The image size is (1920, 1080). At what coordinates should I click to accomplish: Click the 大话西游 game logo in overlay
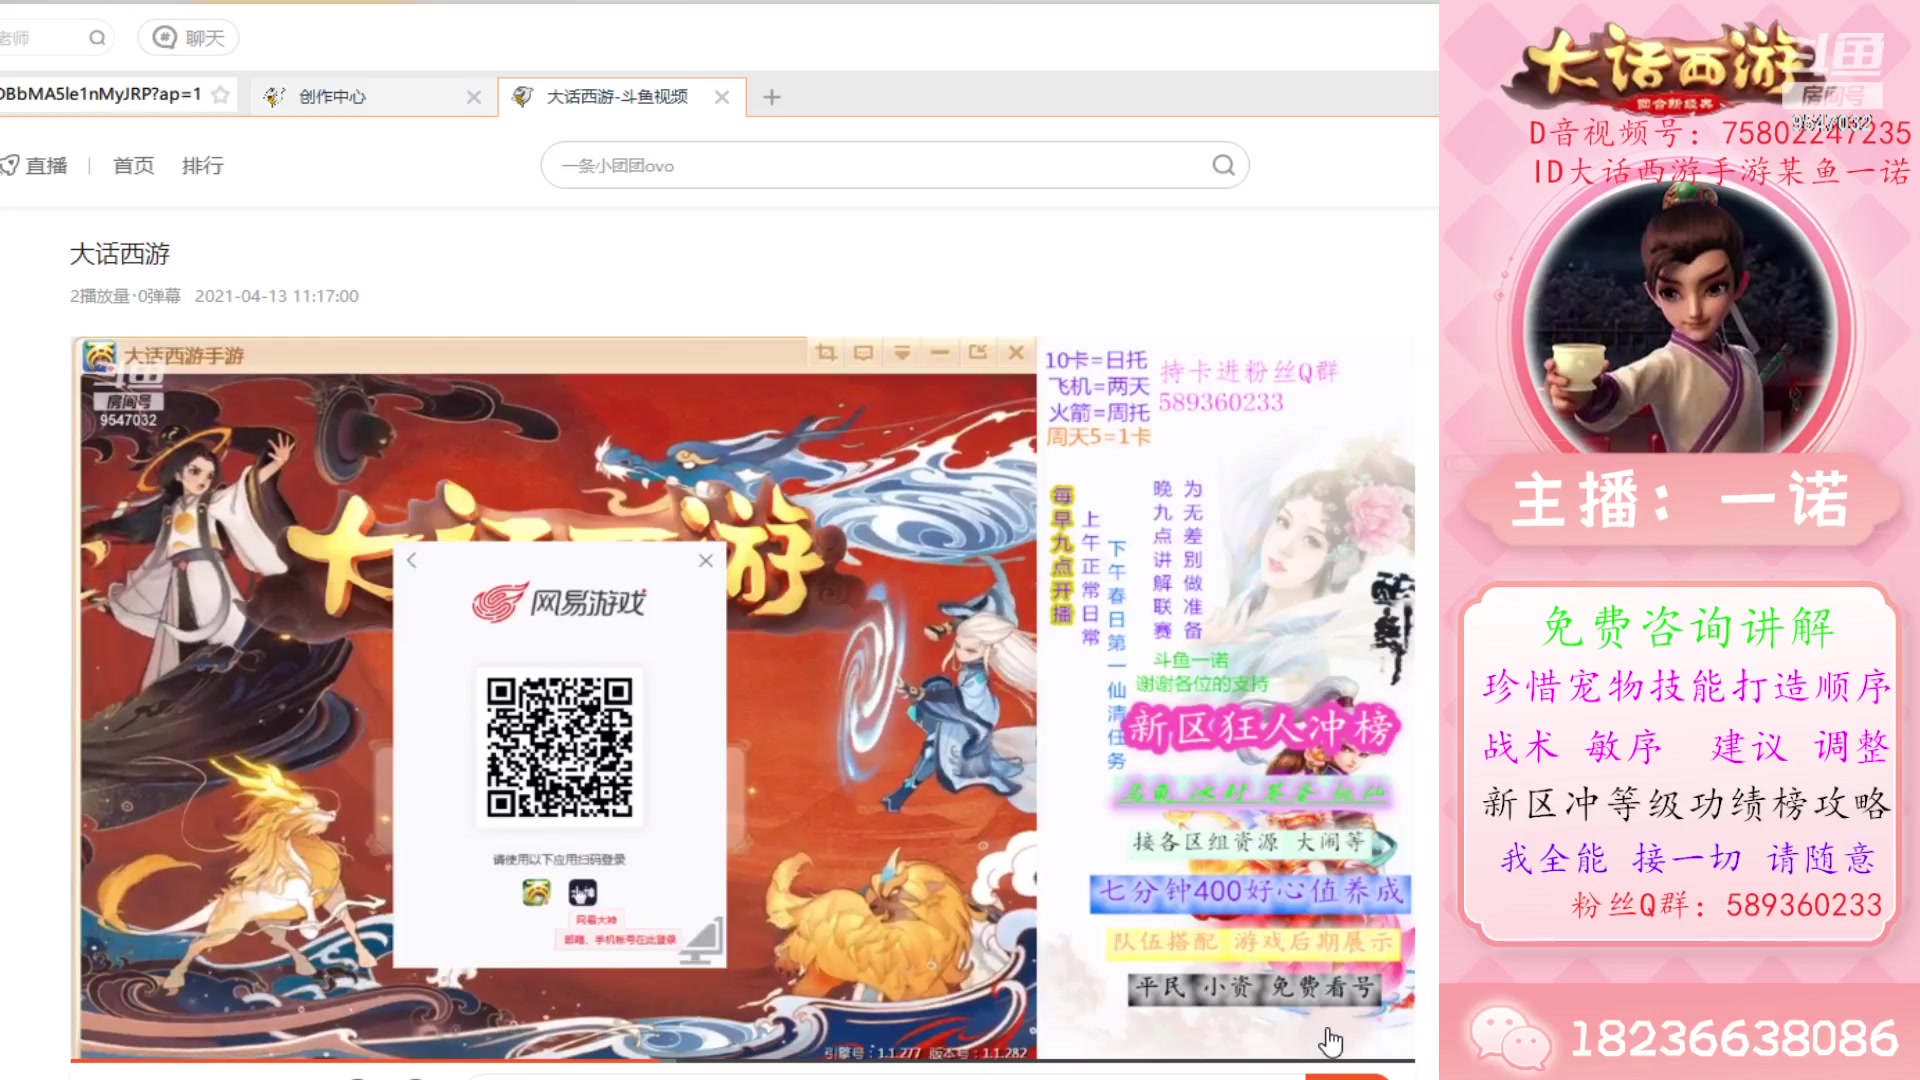click(x=1665, y=68)
